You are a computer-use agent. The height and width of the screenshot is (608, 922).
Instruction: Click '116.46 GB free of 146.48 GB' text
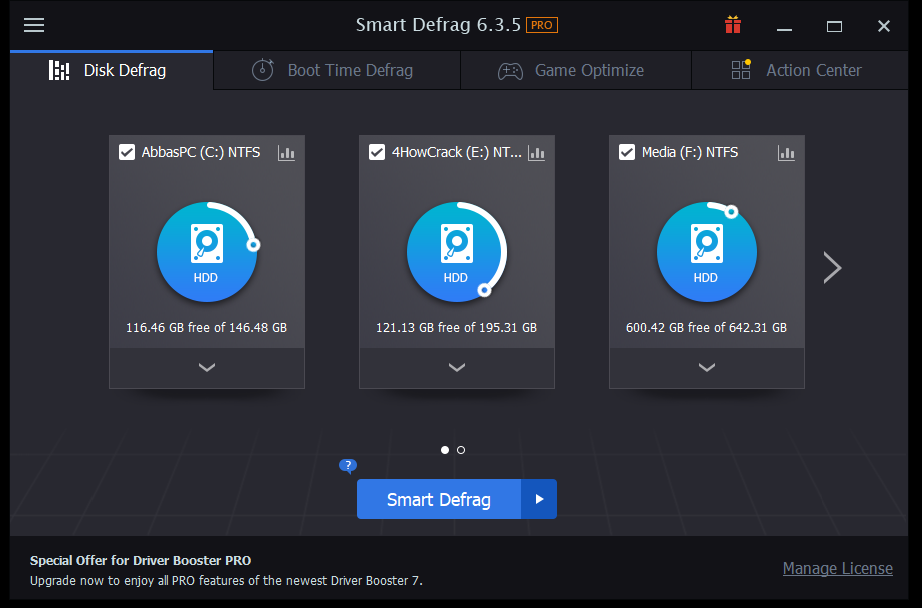coord(206,328)
